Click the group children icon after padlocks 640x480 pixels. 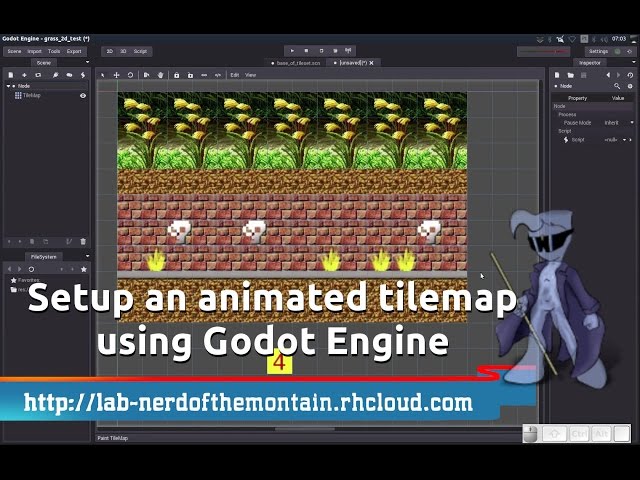(x=204, y=75)
